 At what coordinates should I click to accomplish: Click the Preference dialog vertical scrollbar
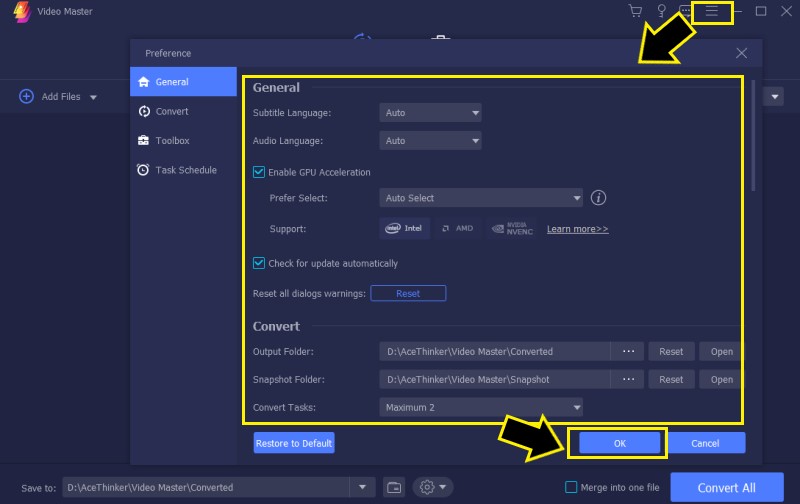pyautogui.click(x=754, y=136)
